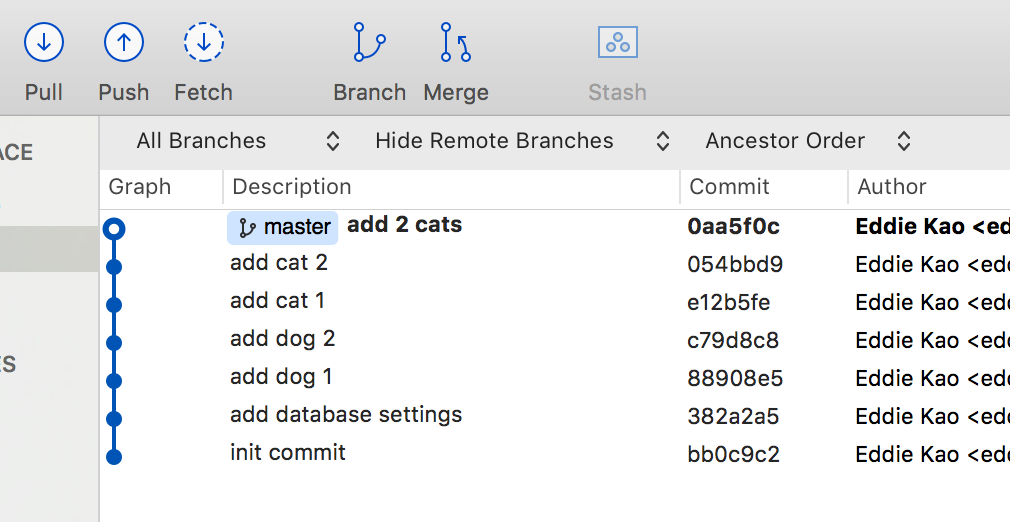Select the 'add cat 1' commit
The height and width of the screenshot is (522, 1010).
(x=278, y=301)
